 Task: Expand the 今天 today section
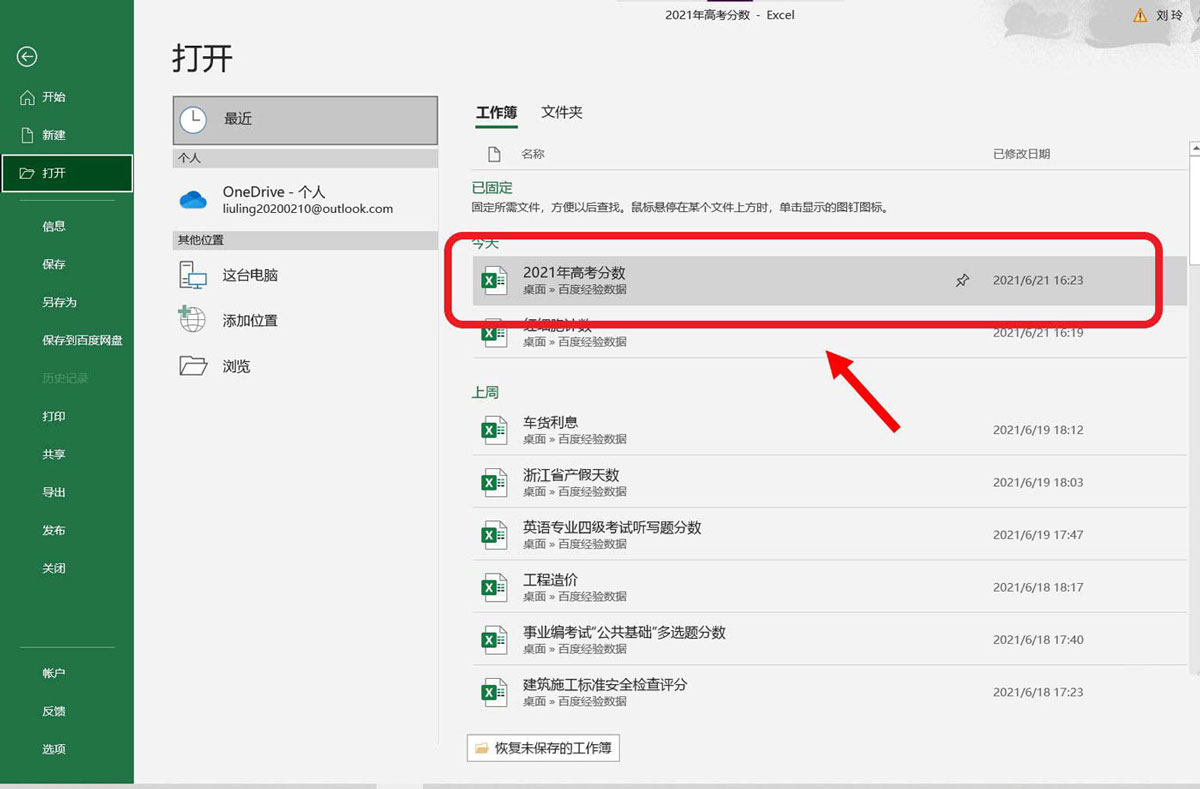pos(484,242)
